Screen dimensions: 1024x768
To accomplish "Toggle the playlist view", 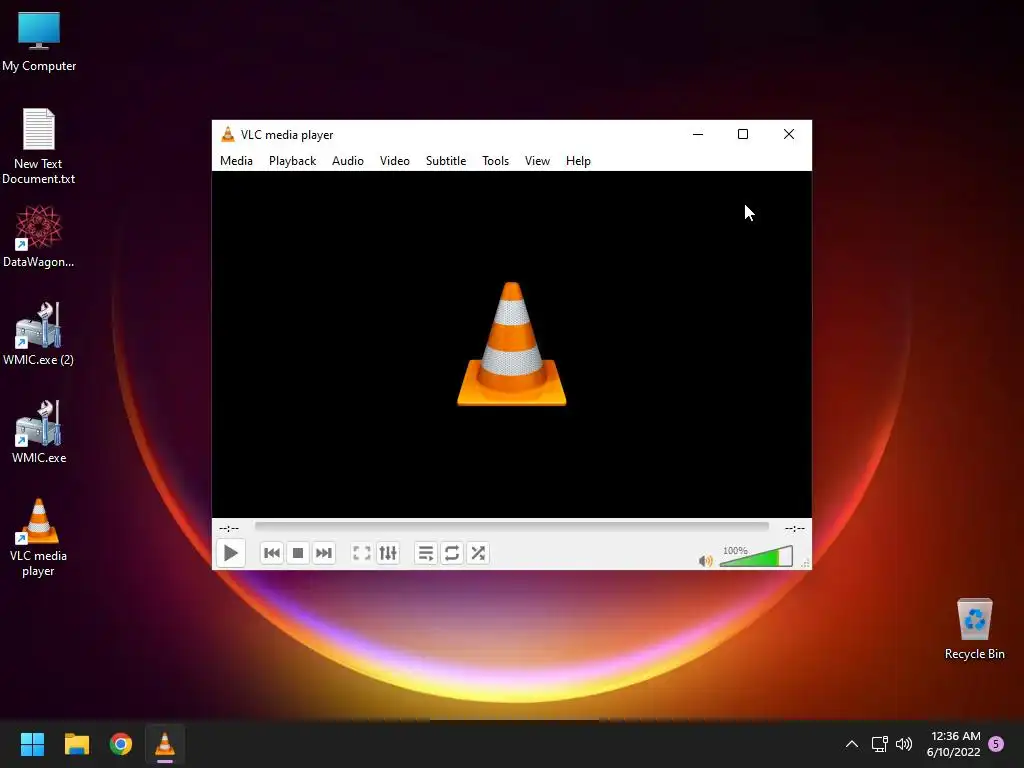I will pyautogui.click(x=426, y=553).
